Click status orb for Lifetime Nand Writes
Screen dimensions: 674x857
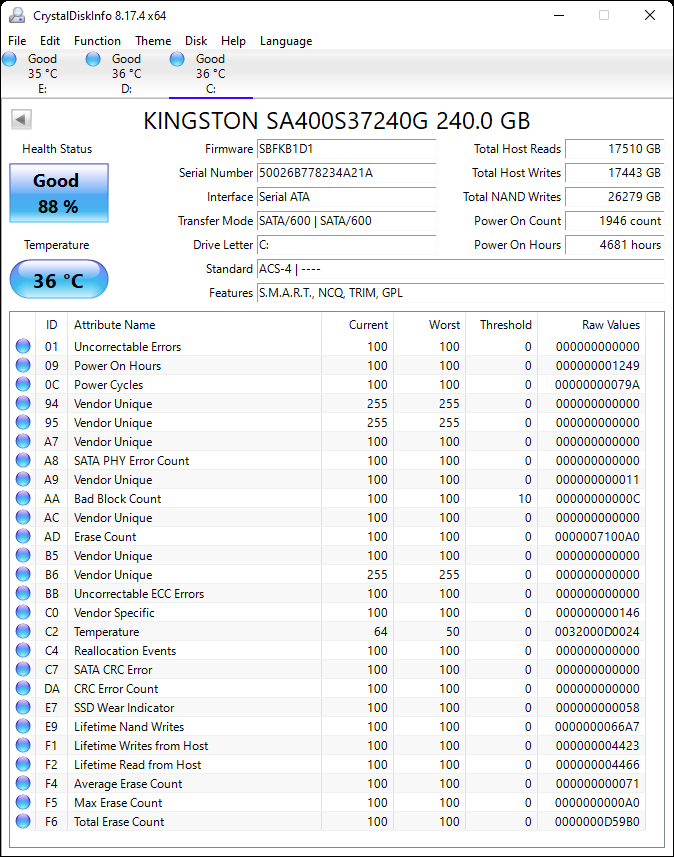(23, 726)
